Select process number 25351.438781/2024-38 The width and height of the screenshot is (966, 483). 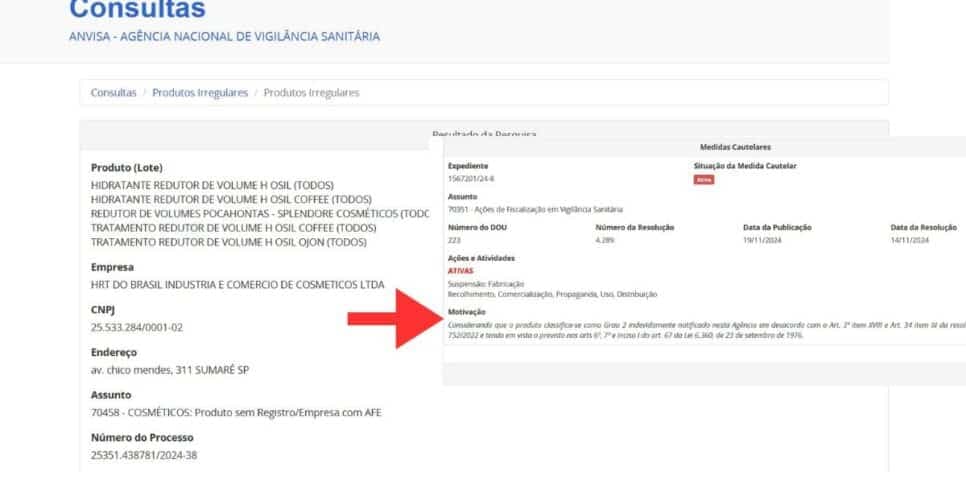pyautogui.click(x=144, y=455)
